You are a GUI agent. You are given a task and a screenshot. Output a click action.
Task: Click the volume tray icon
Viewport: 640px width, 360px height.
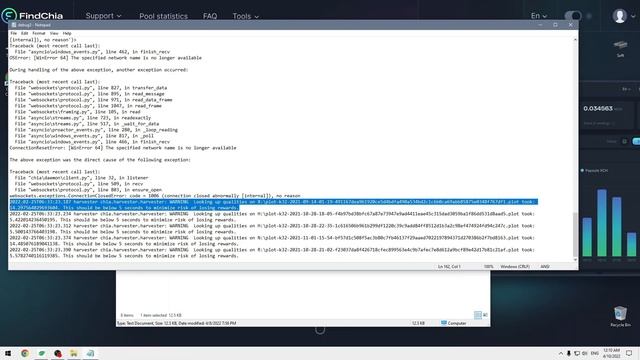pos(584,353)
